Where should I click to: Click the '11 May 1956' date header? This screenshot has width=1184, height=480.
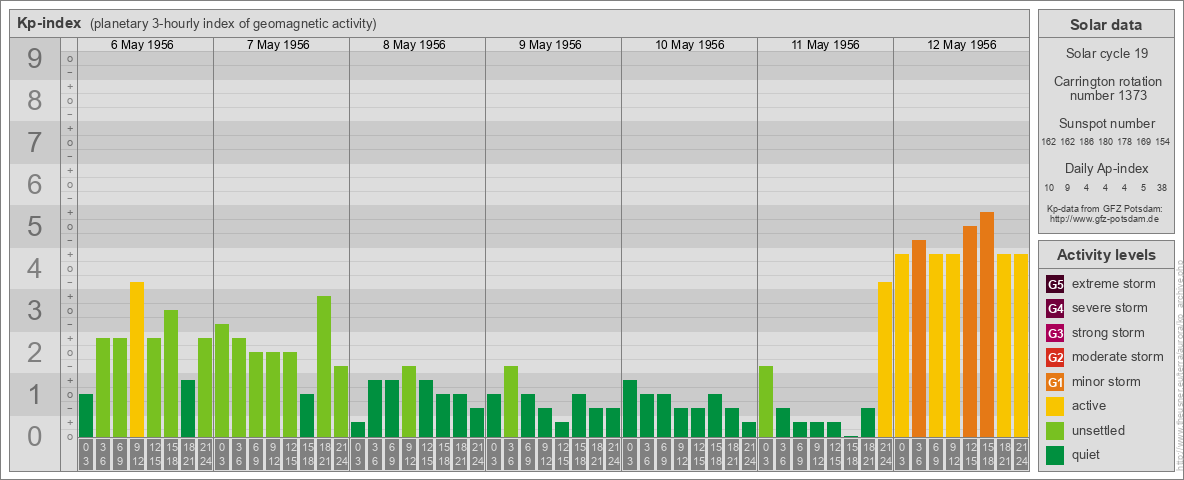[825, 45]
